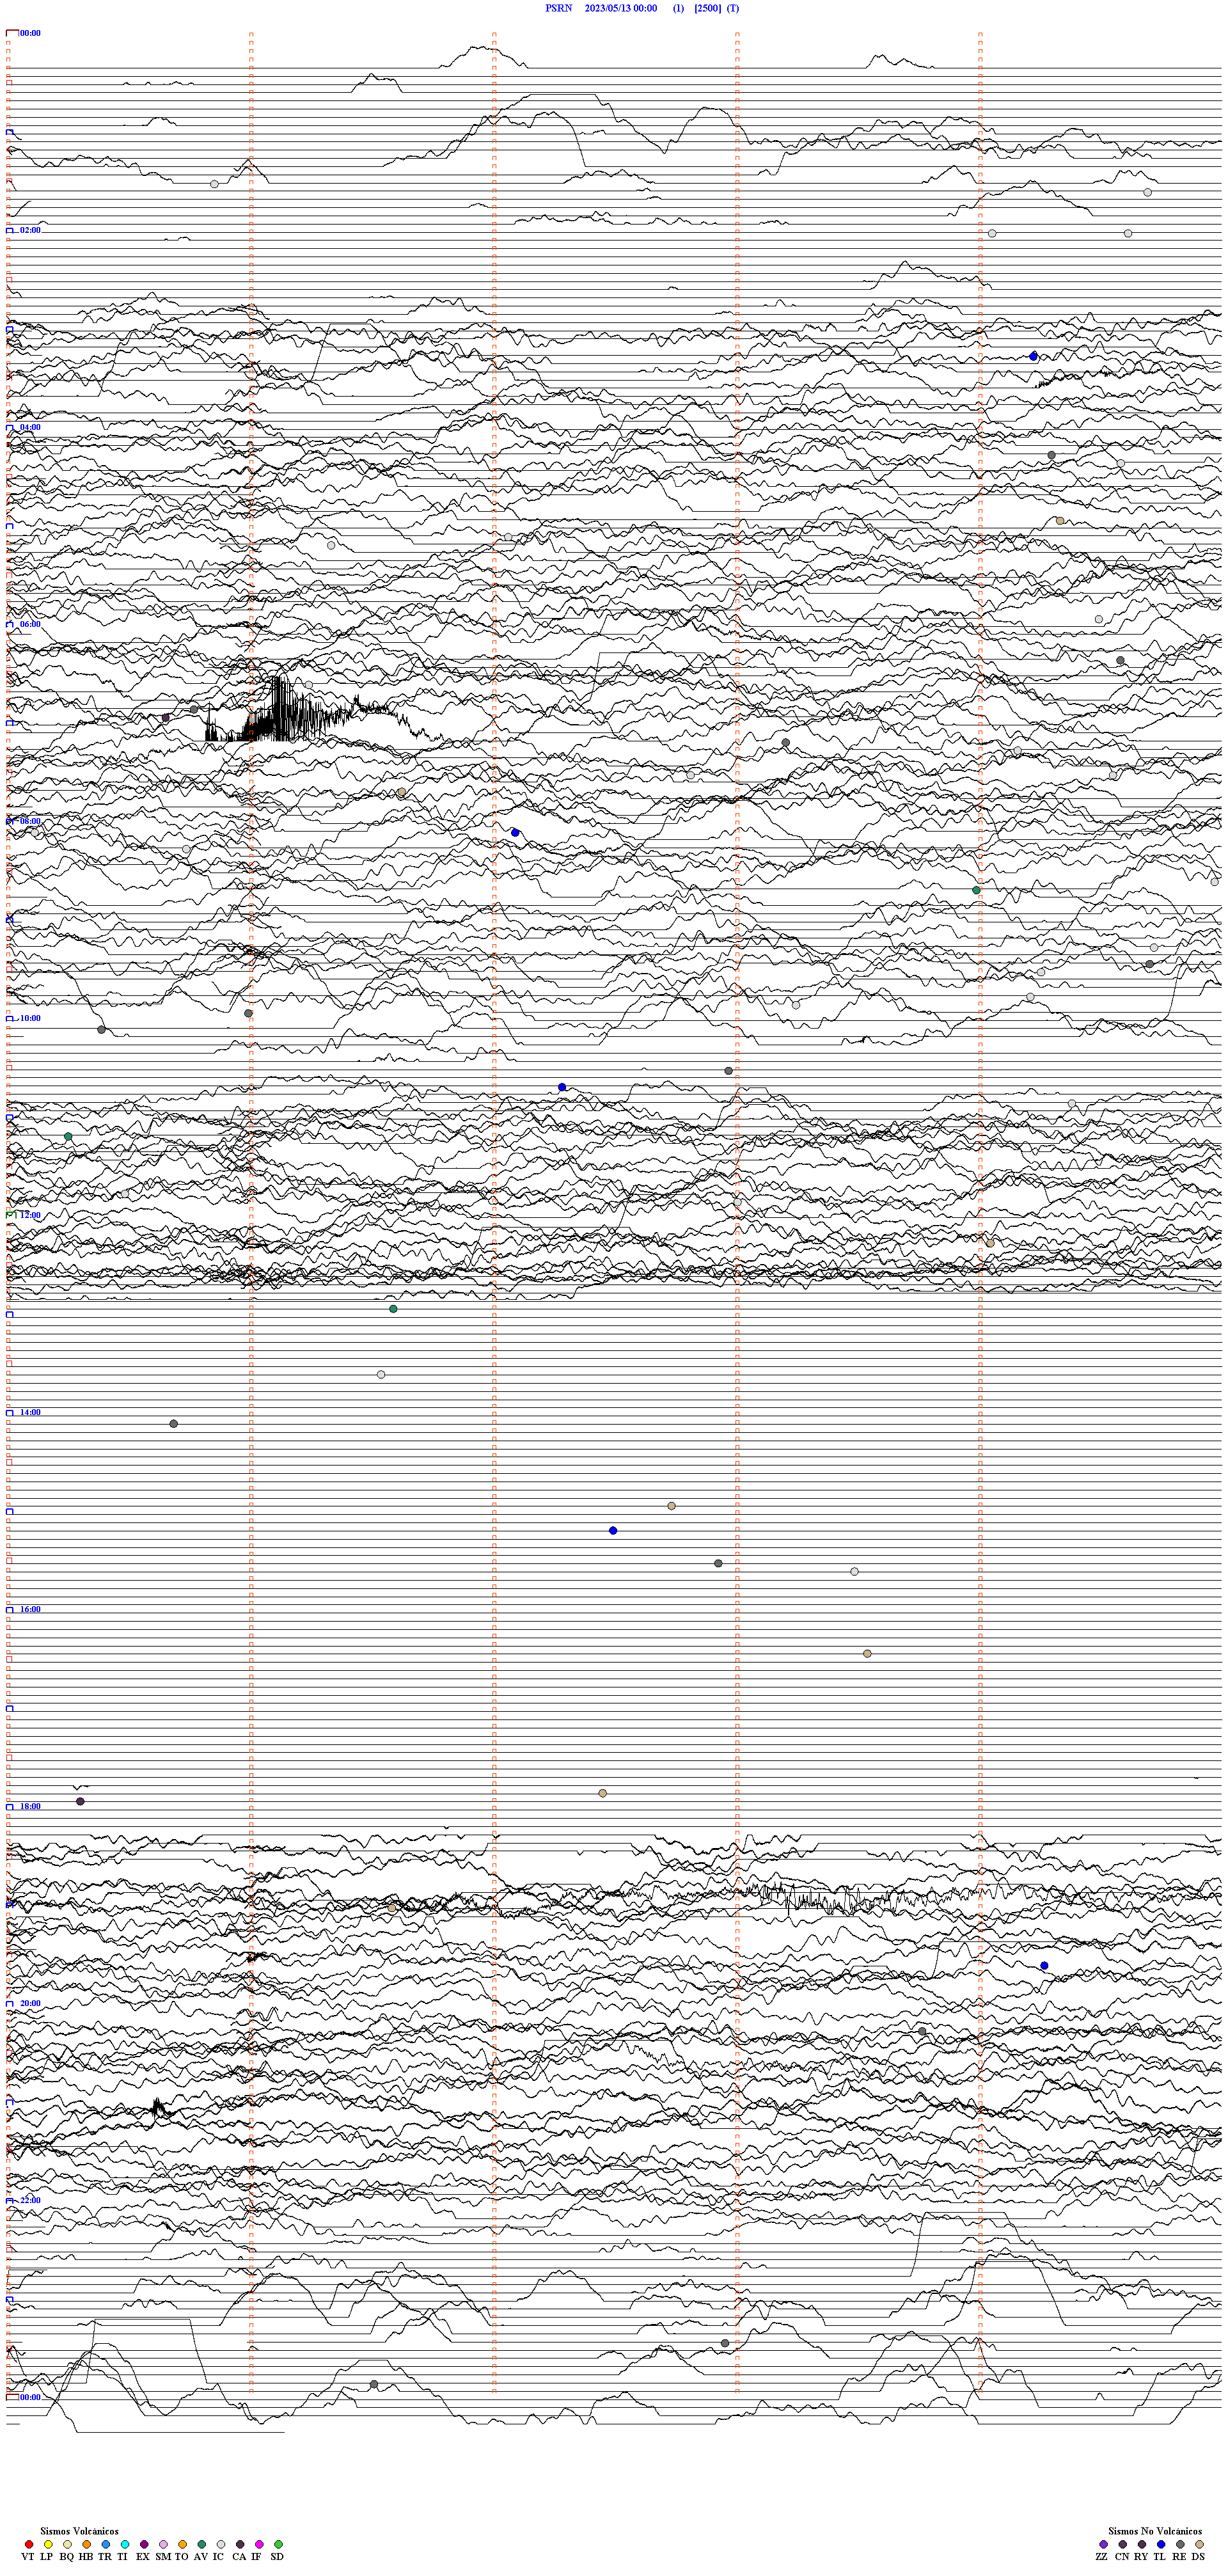Select the 18:00 time label
1228x2576 pixels.
(x=30, y=1806)
